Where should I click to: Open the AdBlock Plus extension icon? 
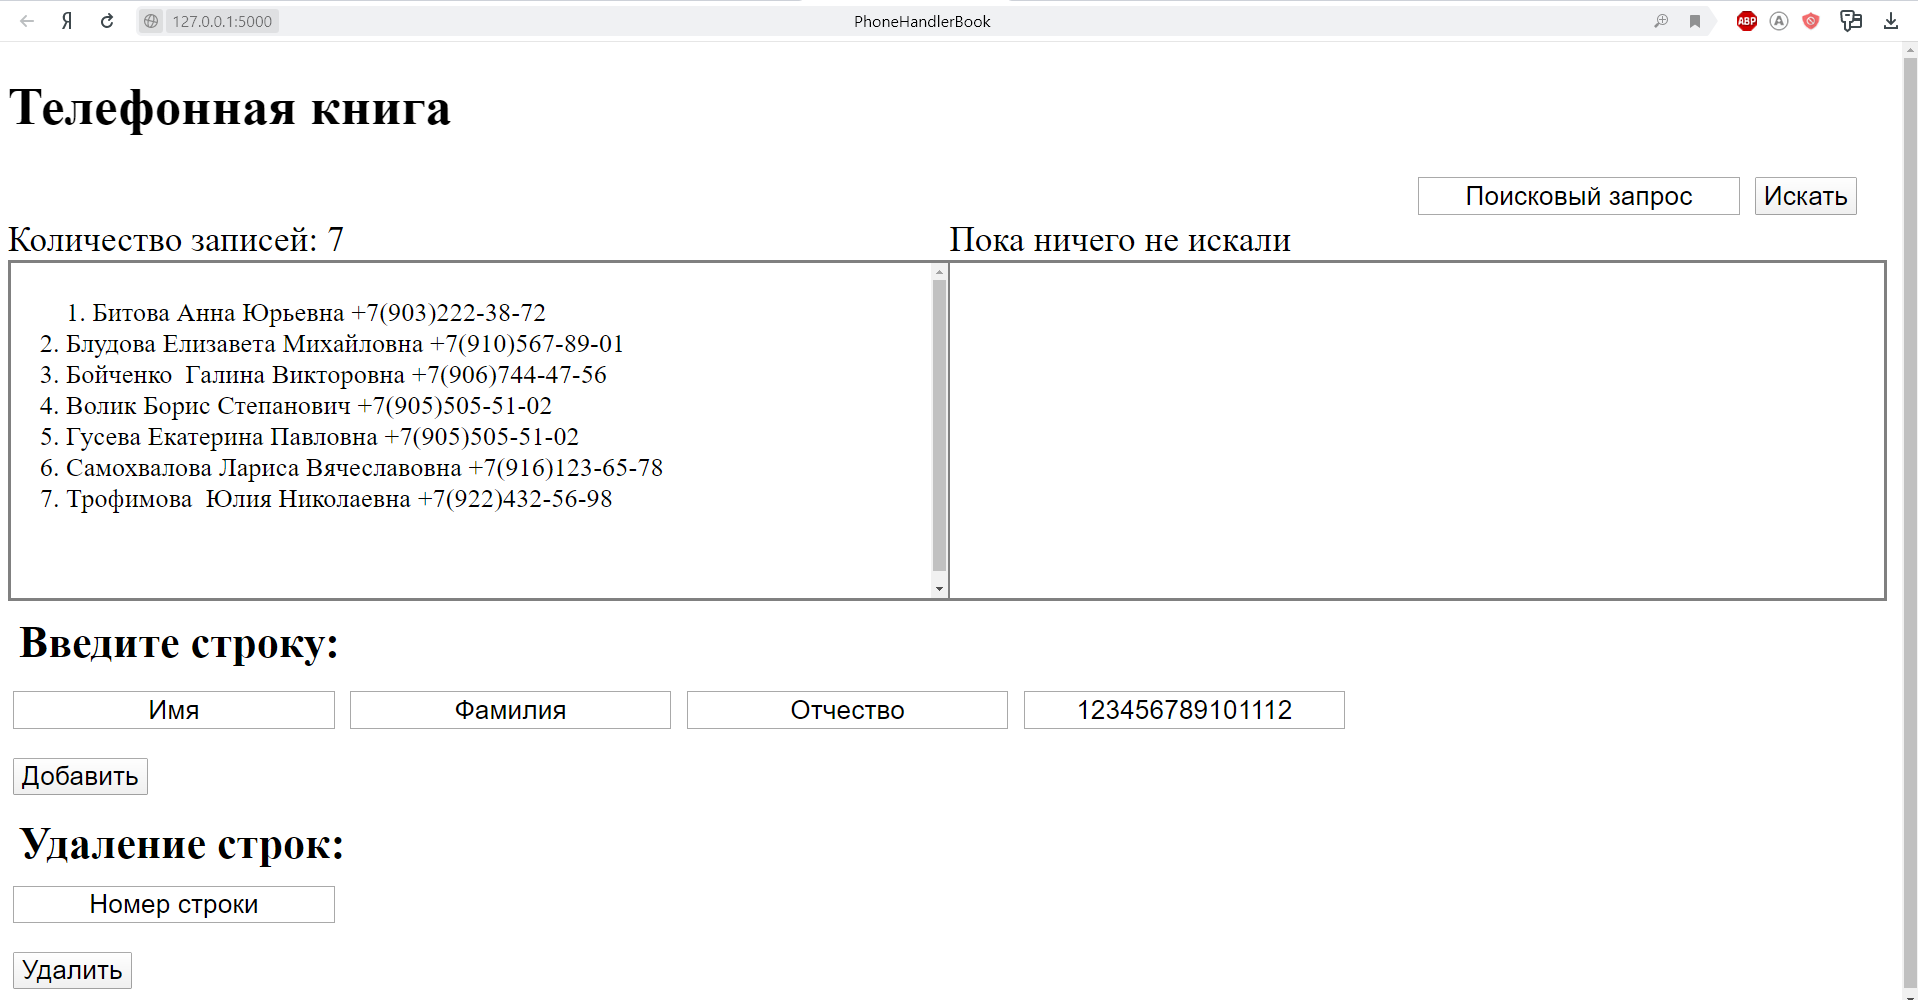(x=1747, y=21)
